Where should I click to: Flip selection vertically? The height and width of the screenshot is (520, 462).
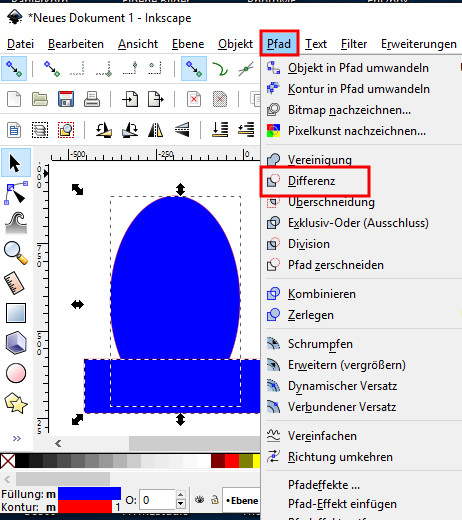click(182, 130)
